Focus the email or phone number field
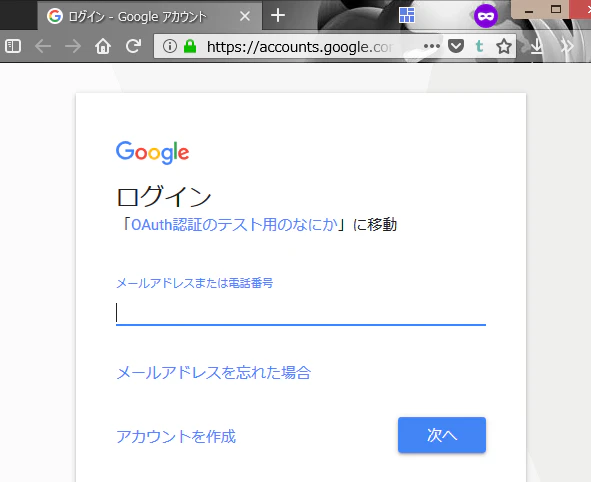 [301, 313]
